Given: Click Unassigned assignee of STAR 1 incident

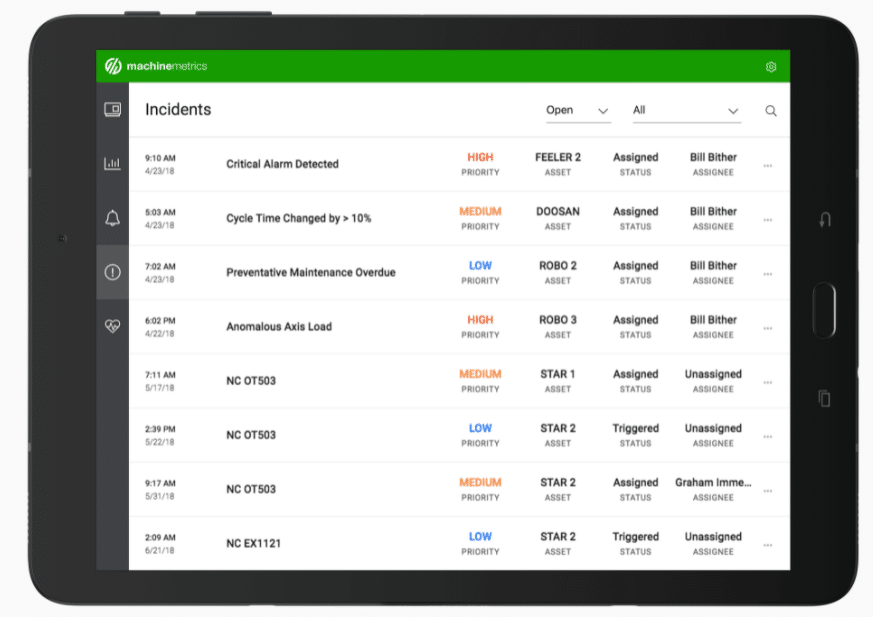Looking at the screenshot, I should [713, 374].
